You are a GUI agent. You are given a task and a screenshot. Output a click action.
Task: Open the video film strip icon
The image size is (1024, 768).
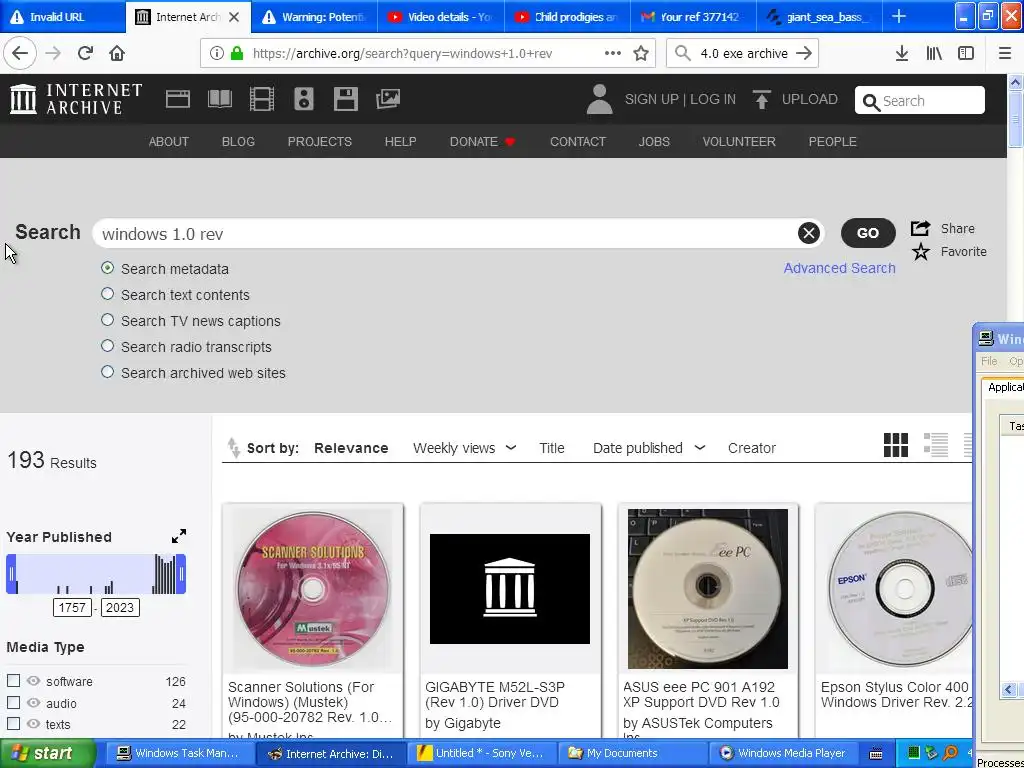(x=262, y=99)
